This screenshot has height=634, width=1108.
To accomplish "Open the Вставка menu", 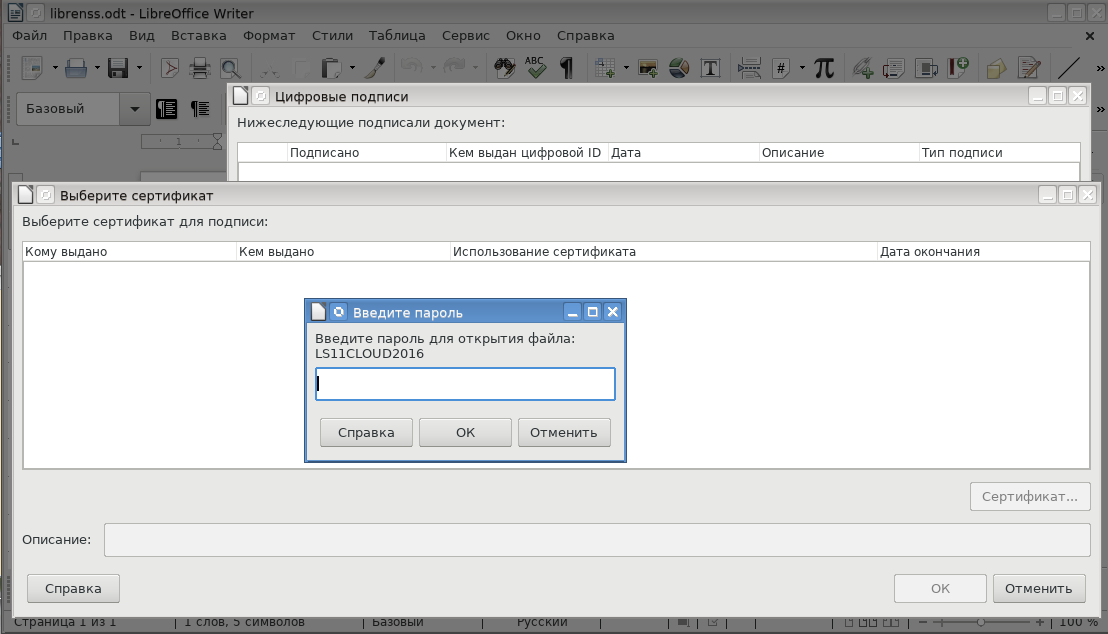I will coord(199,35).
